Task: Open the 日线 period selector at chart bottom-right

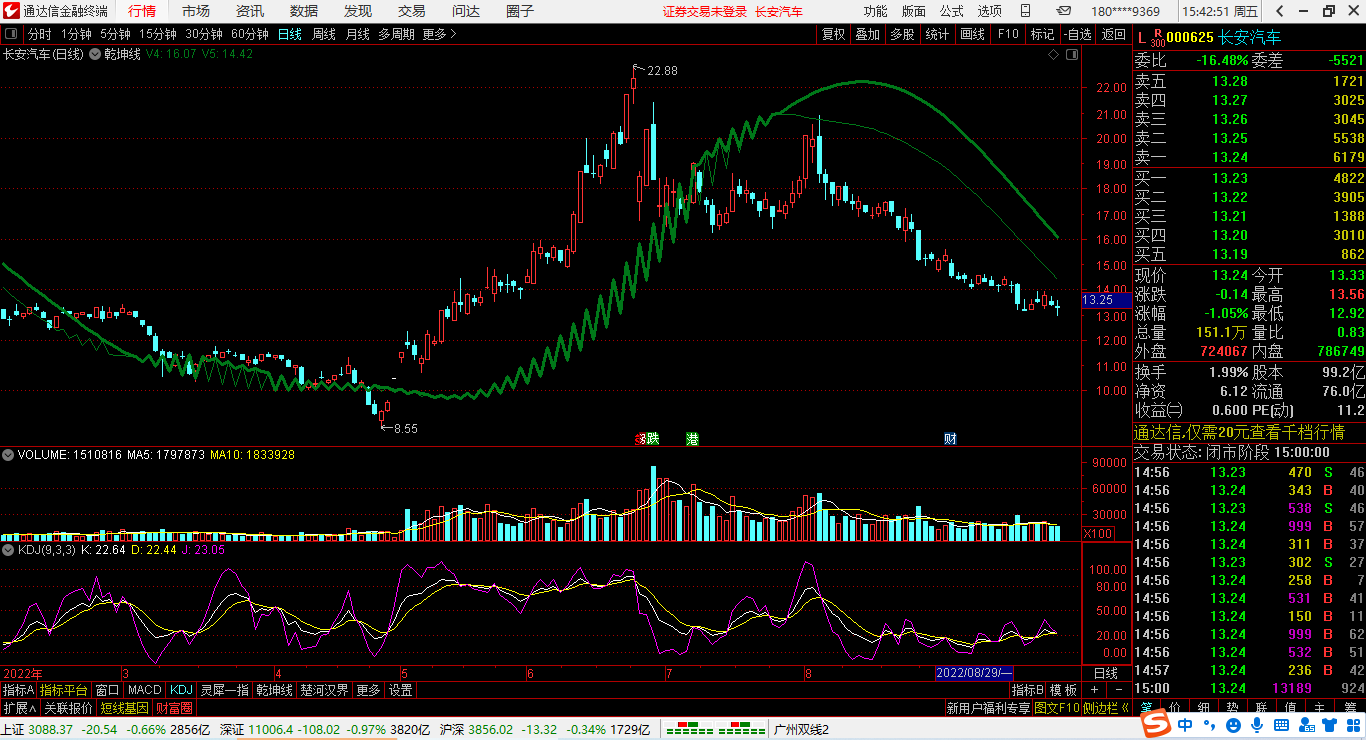Action: [x=1105, y=673]
